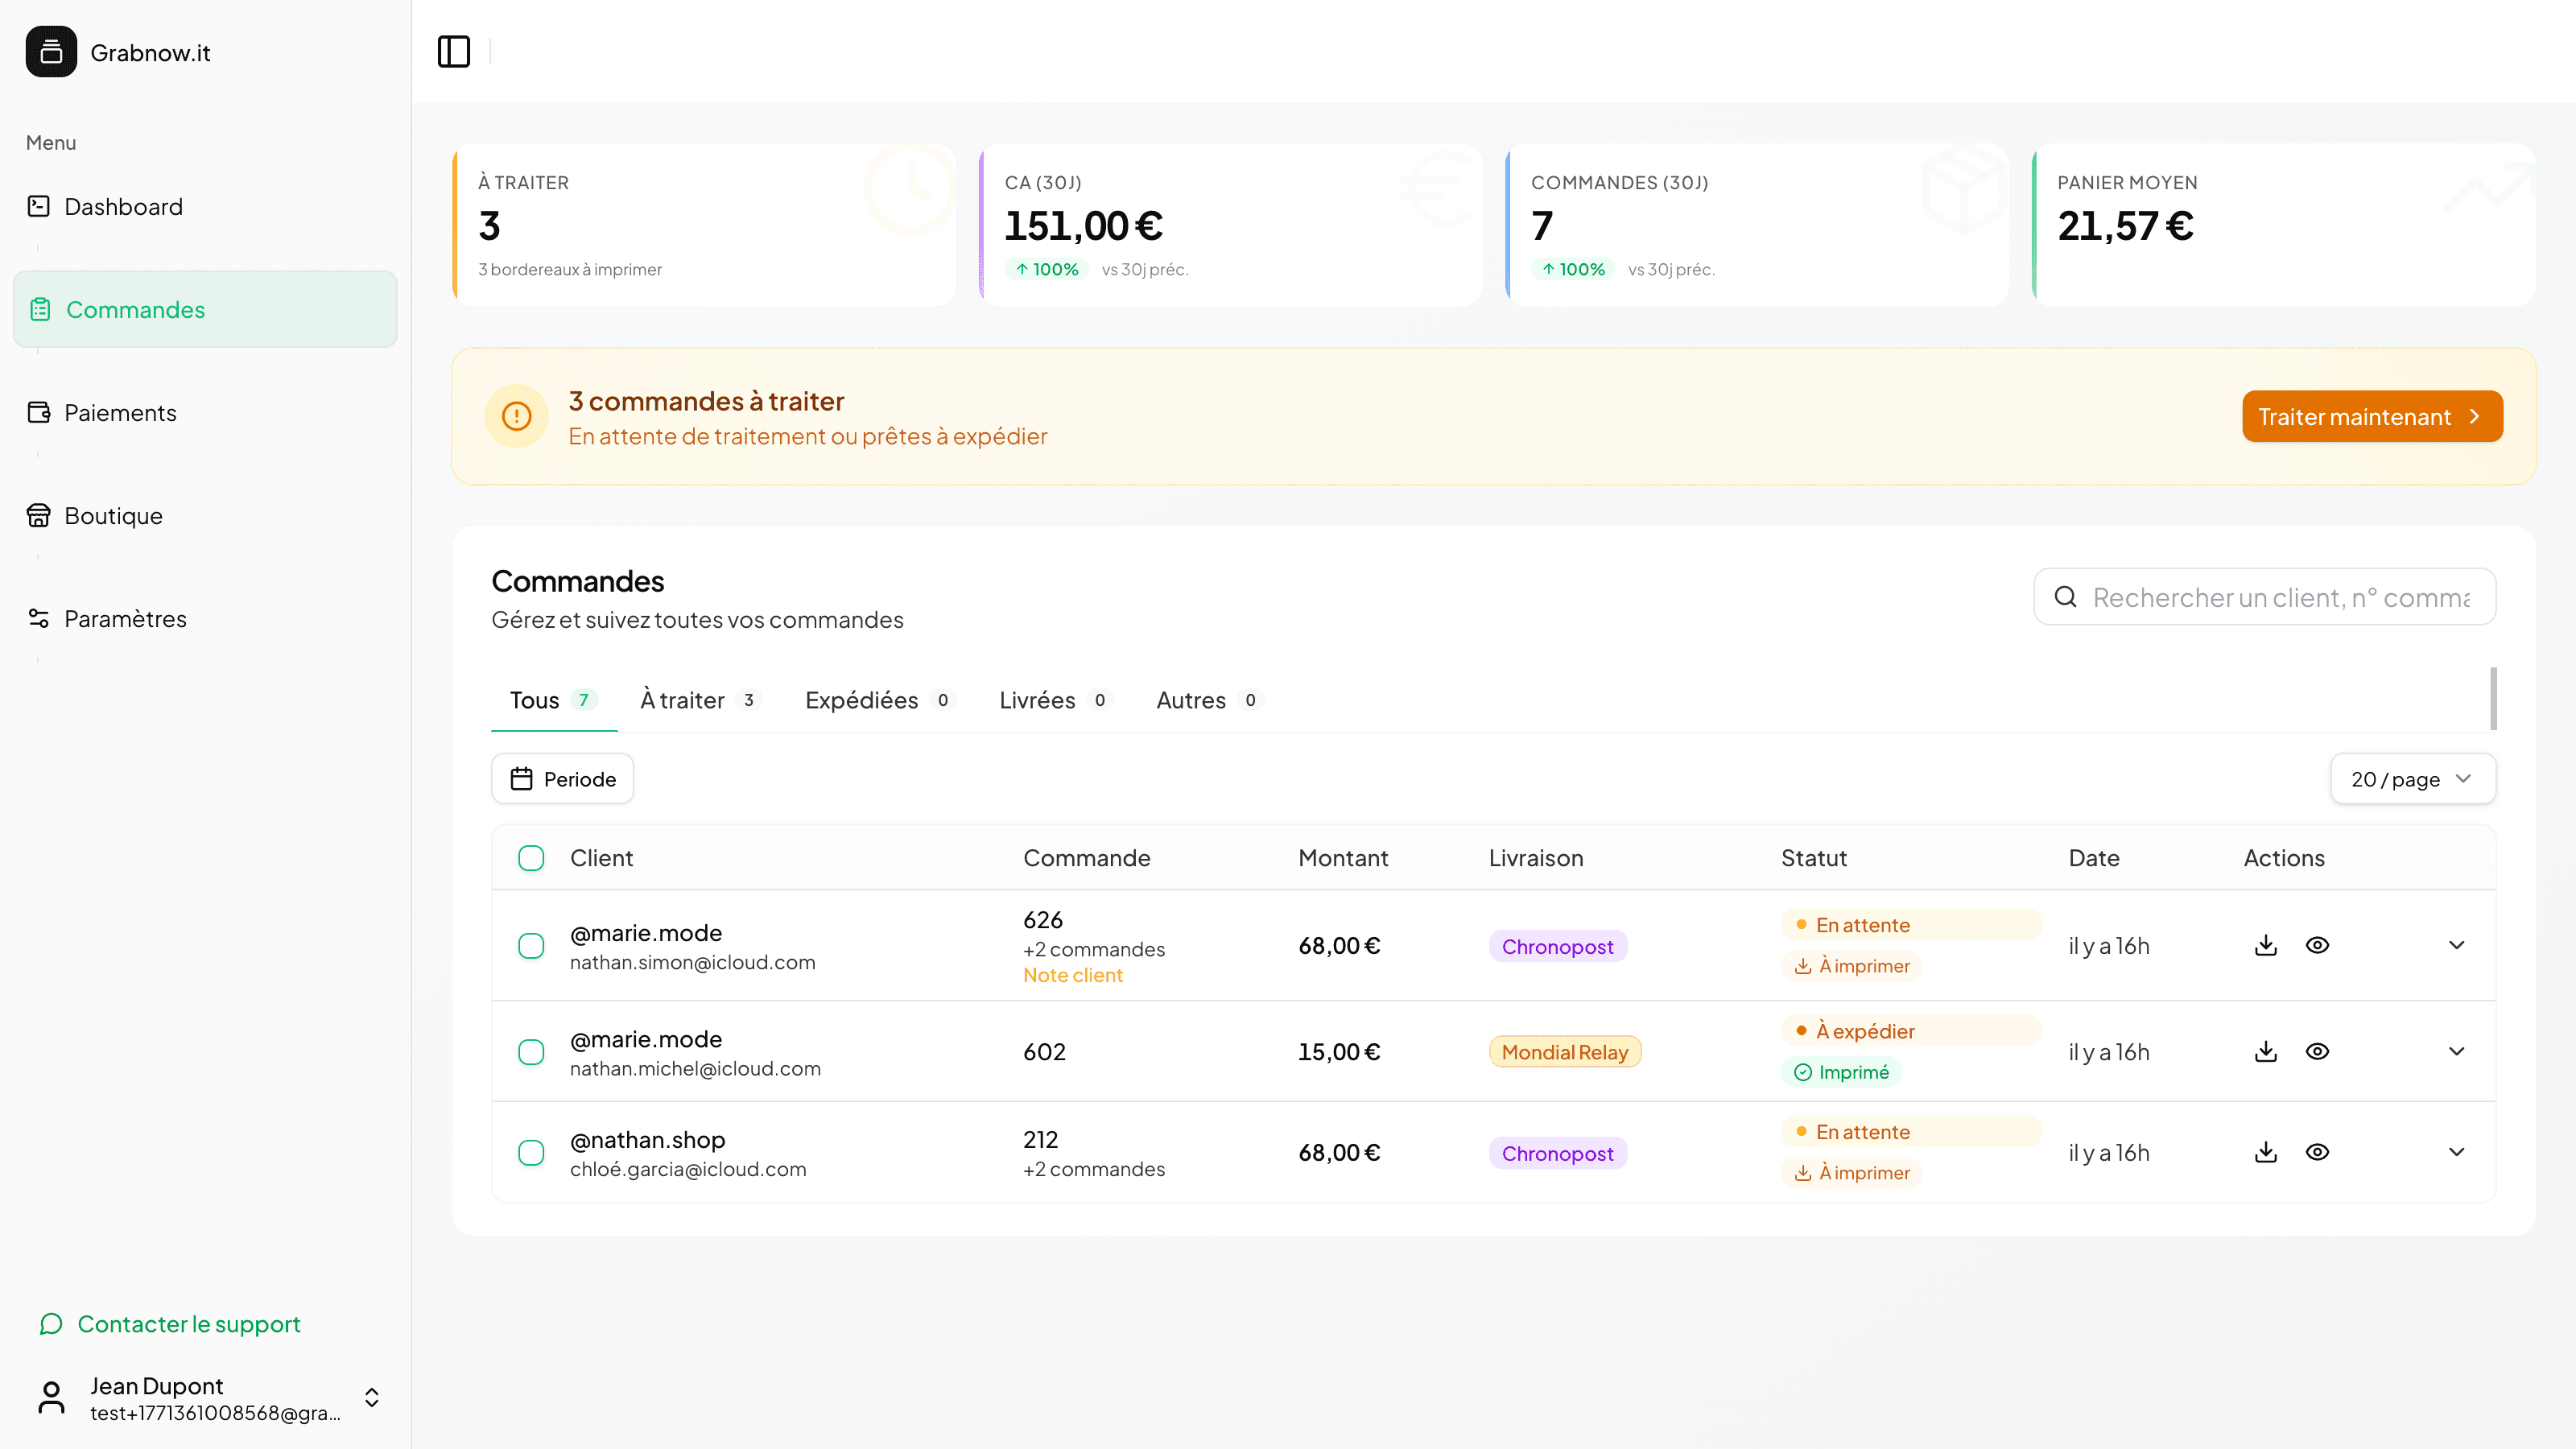
Task: Click the Grabnow.it logo icon
Action: pyautogui.click(x=51, y=51)
